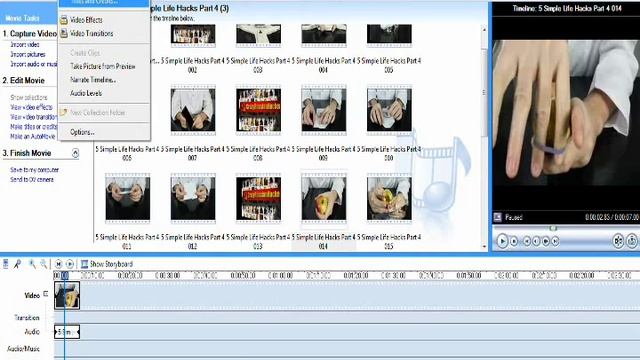Select clip 5 Simple Life Hacks Part 4 011
The width and height of the screenshot is (640, 360).
(x=128, y=198)
